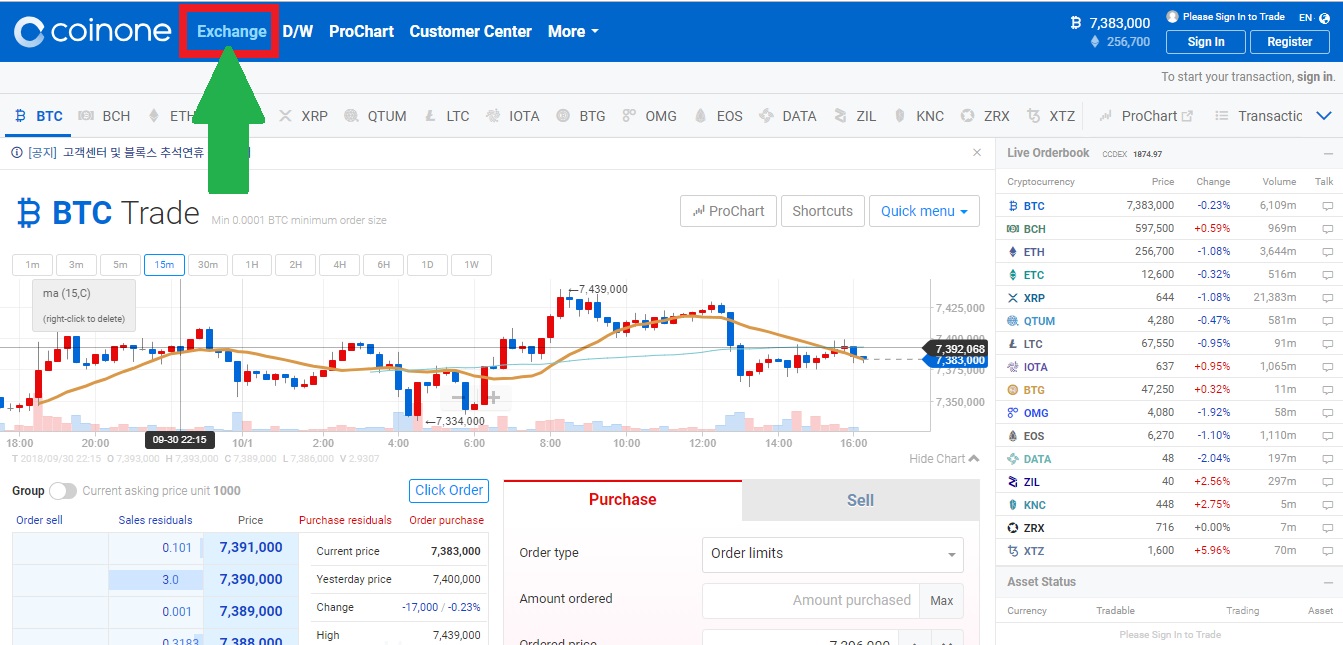Select the IOTA coin tab
Image resolution: width=1343 pixels, height=645 pixels.
[x=513, y=116]
